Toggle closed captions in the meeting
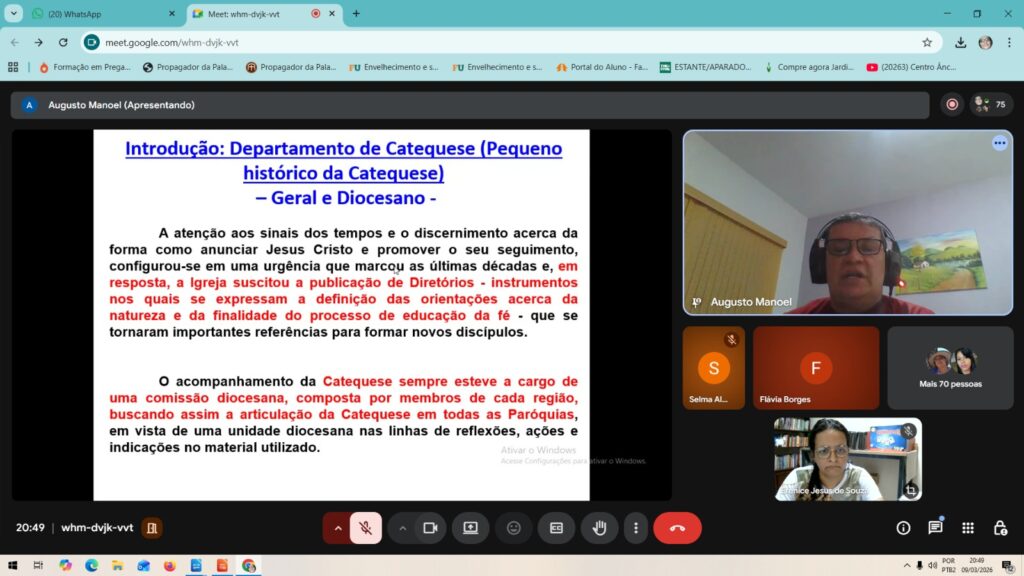The width and height of the screenshot is (1024, 576). tap(556, 528)
